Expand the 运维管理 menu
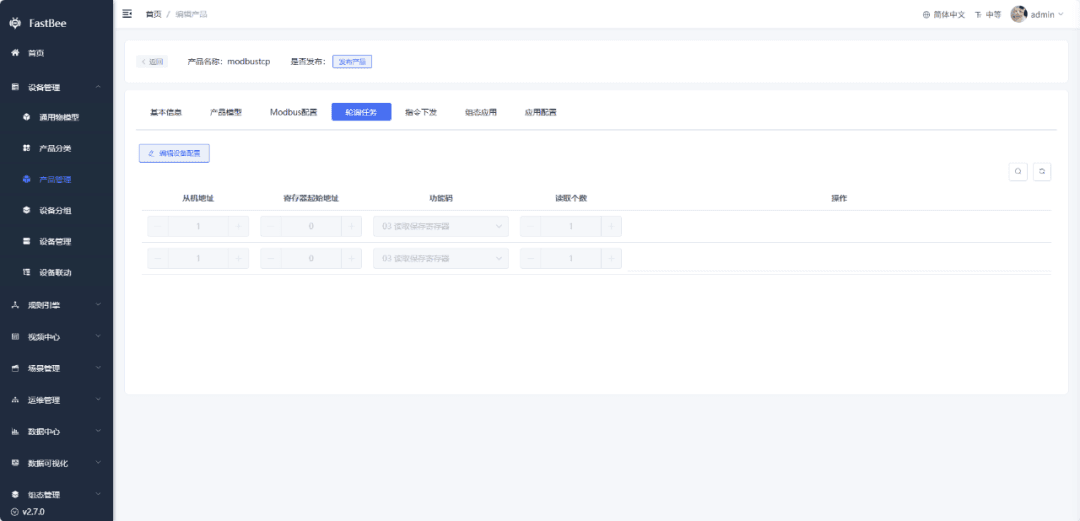 click(x=56, y=400)
